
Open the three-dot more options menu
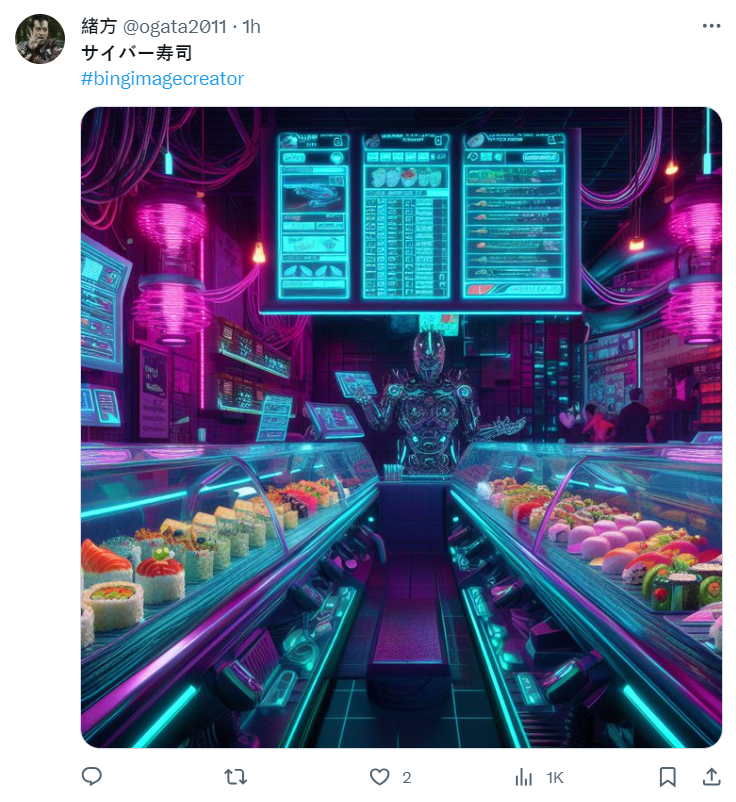point(711,26)
